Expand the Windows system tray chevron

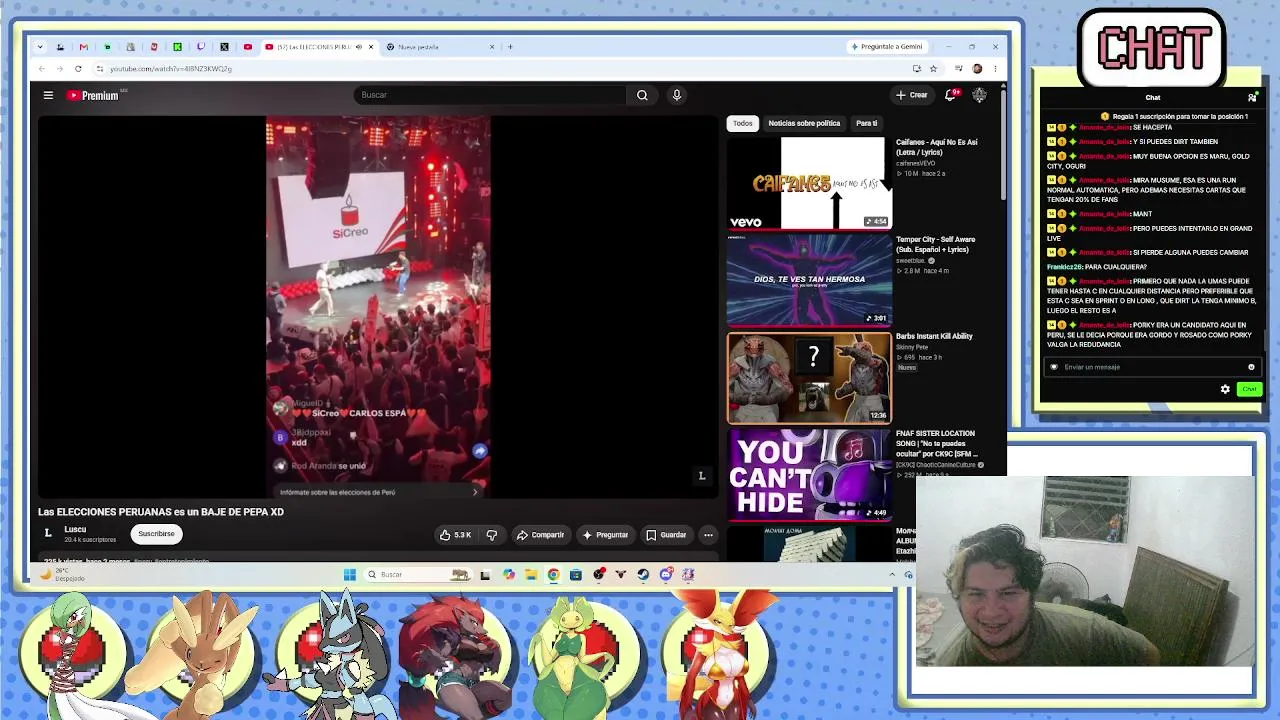click(x=892, y=574)
